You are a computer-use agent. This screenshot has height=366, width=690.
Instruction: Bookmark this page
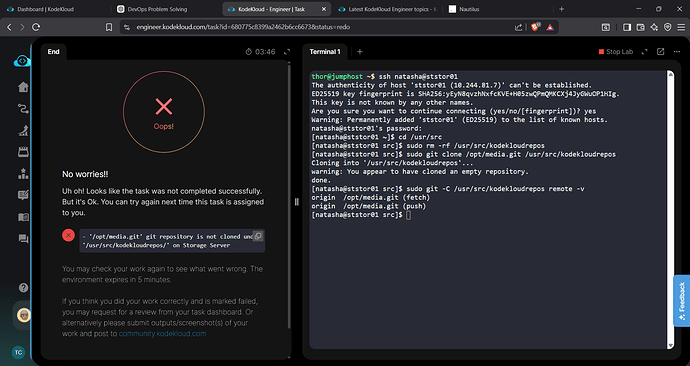[109, 27]
